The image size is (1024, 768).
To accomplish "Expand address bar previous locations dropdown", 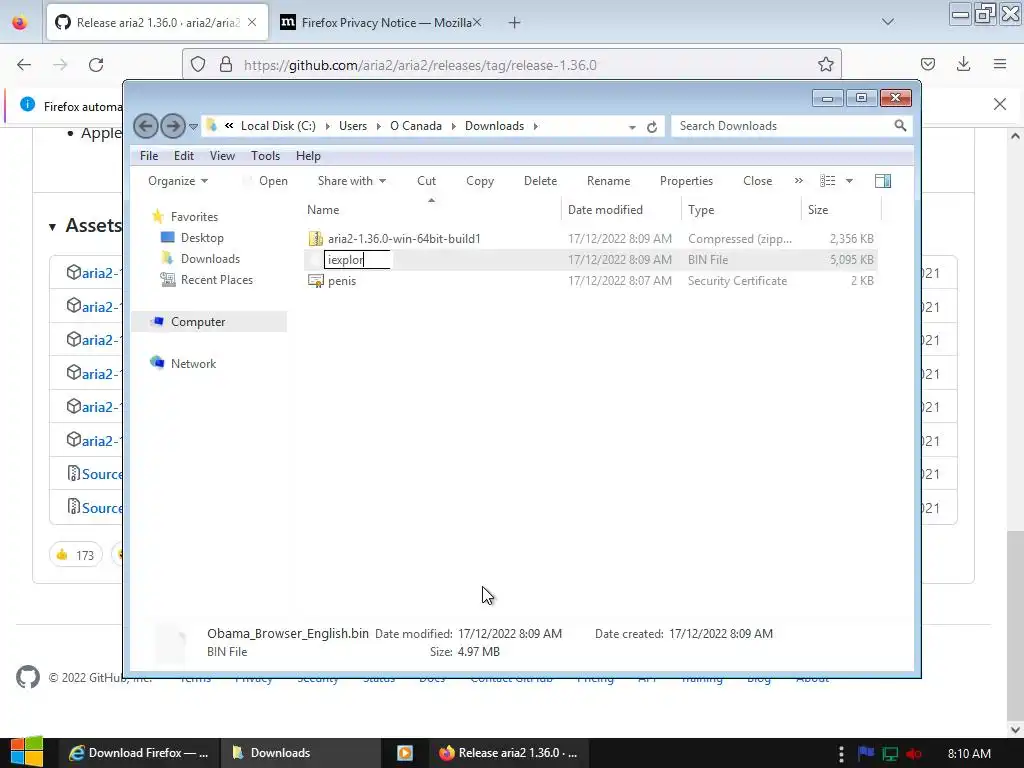I will click(632, 127).
